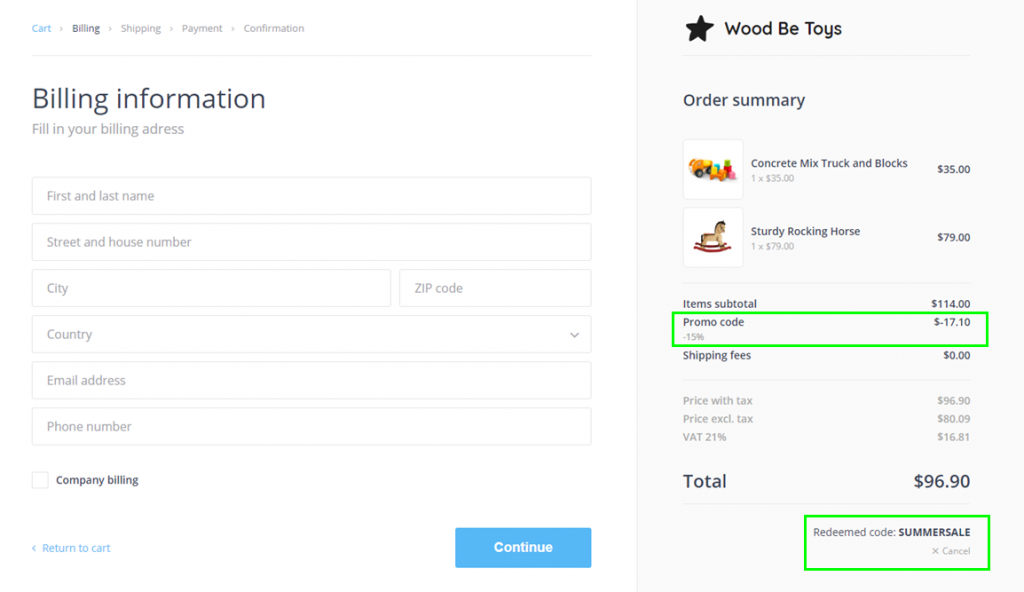Click the Wood Be Toys star logo

699,28
